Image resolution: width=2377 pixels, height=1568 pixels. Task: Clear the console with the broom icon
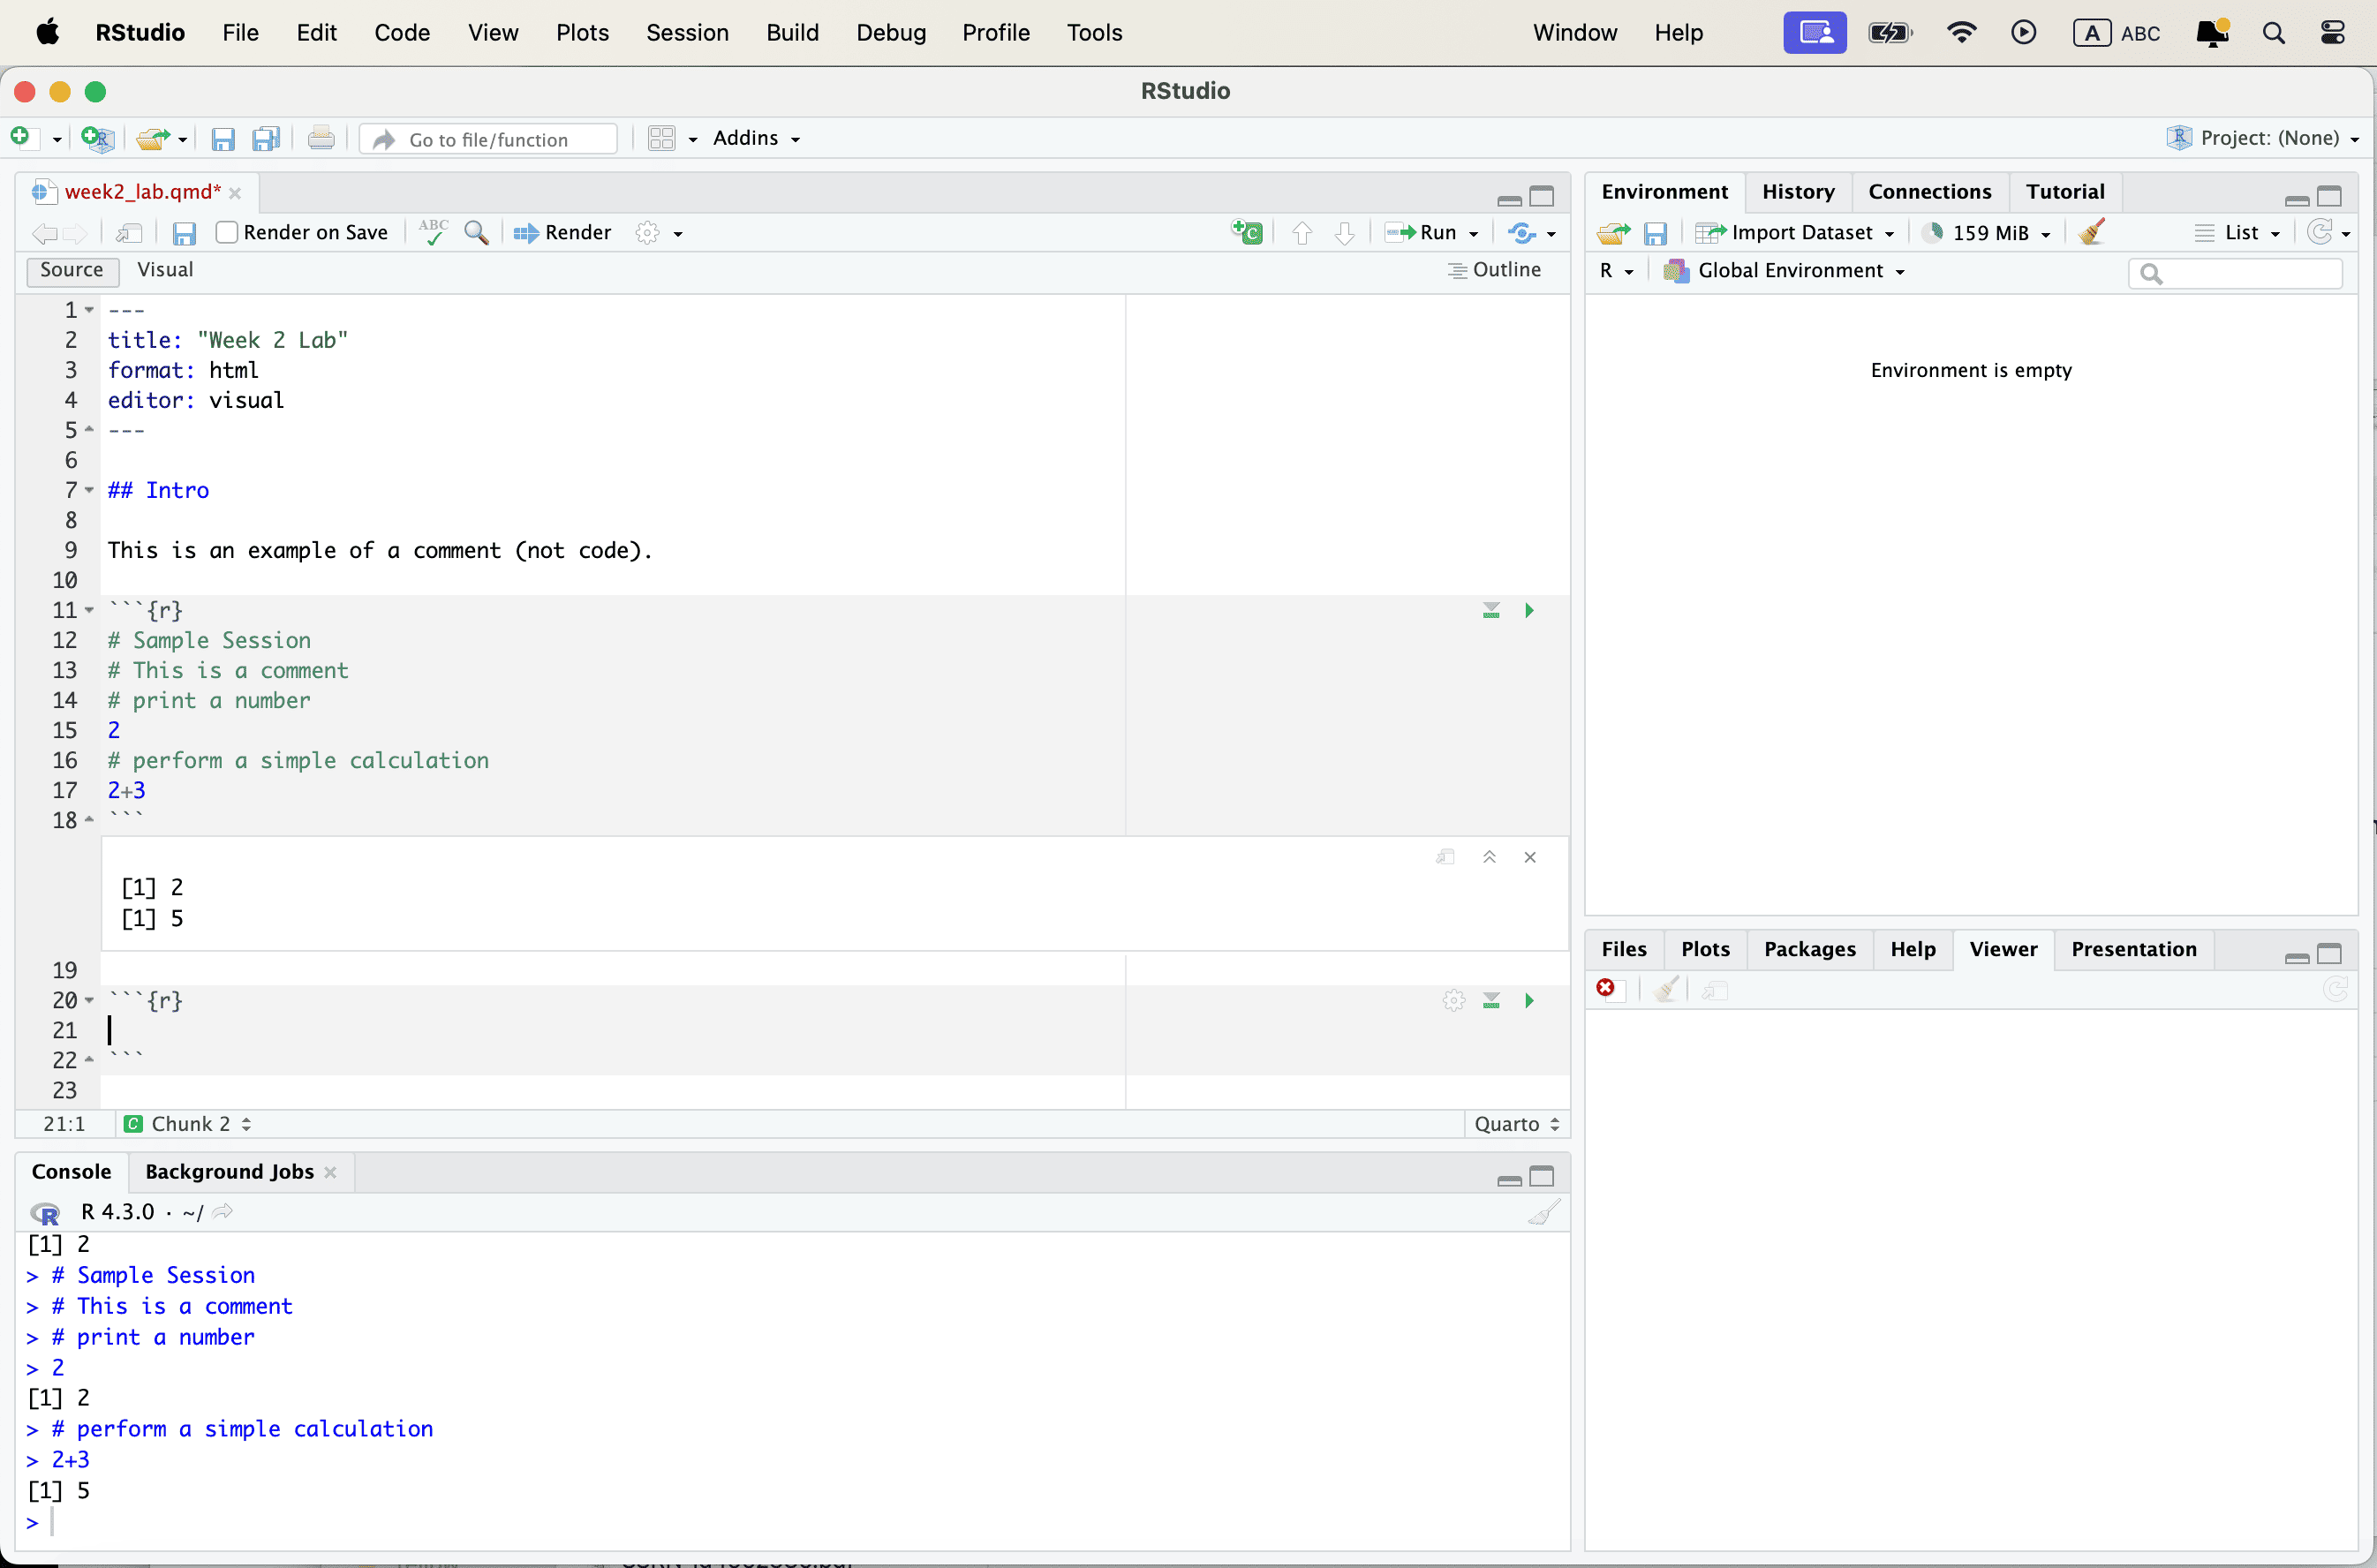click(1543, 1212)
